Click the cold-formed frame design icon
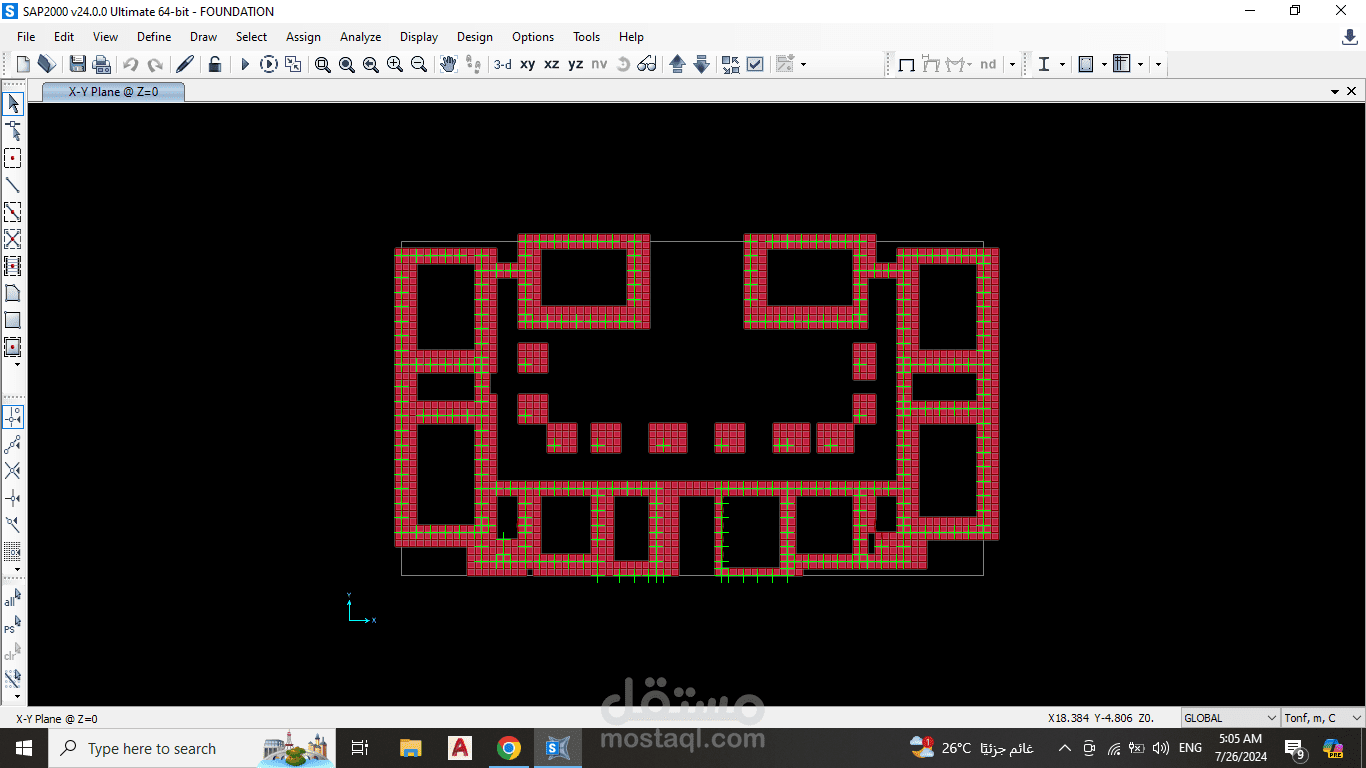Viewport: 1366px width, 768px height. 1122,64
